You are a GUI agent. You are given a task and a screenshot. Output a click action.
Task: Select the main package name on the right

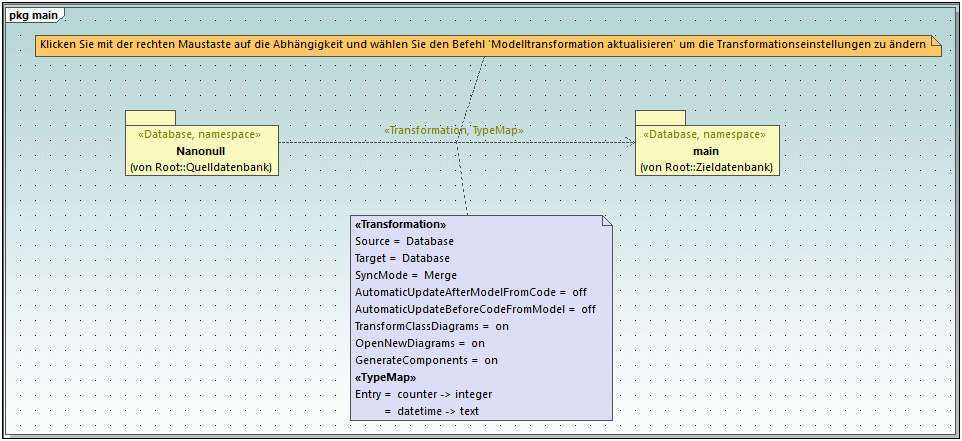pos(706,151)
